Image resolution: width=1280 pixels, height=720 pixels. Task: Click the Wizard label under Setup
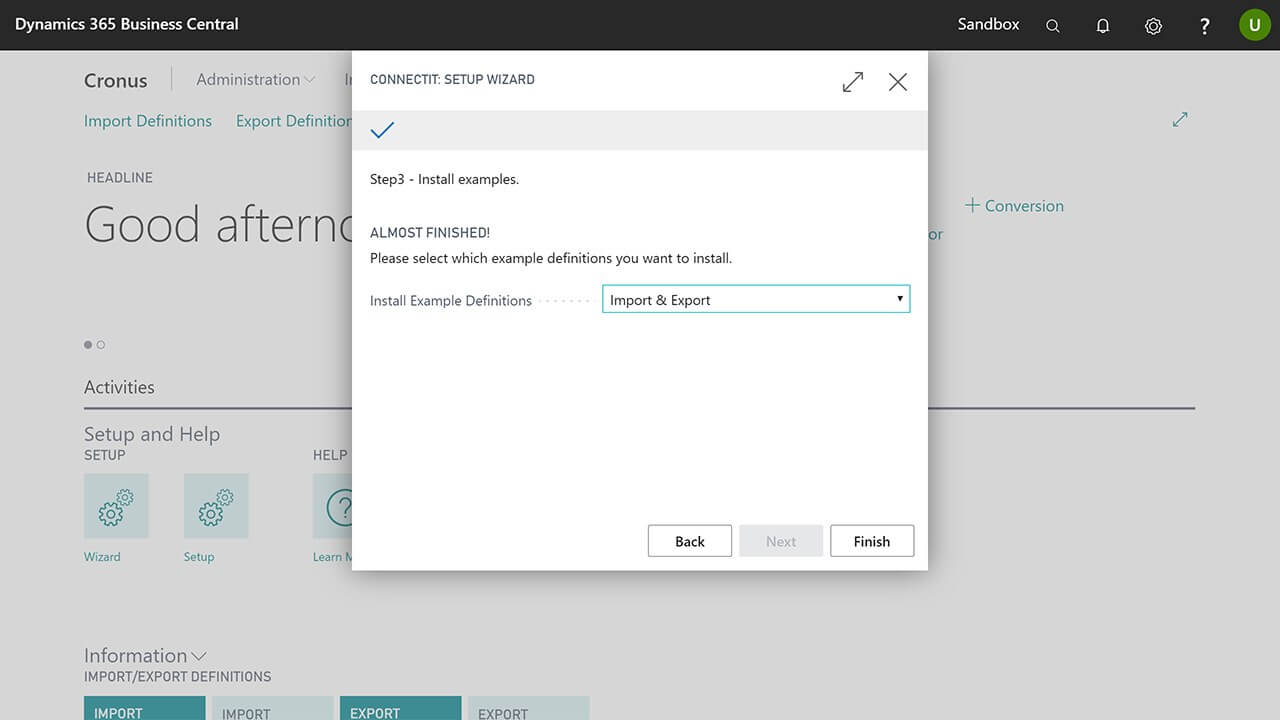102,557
